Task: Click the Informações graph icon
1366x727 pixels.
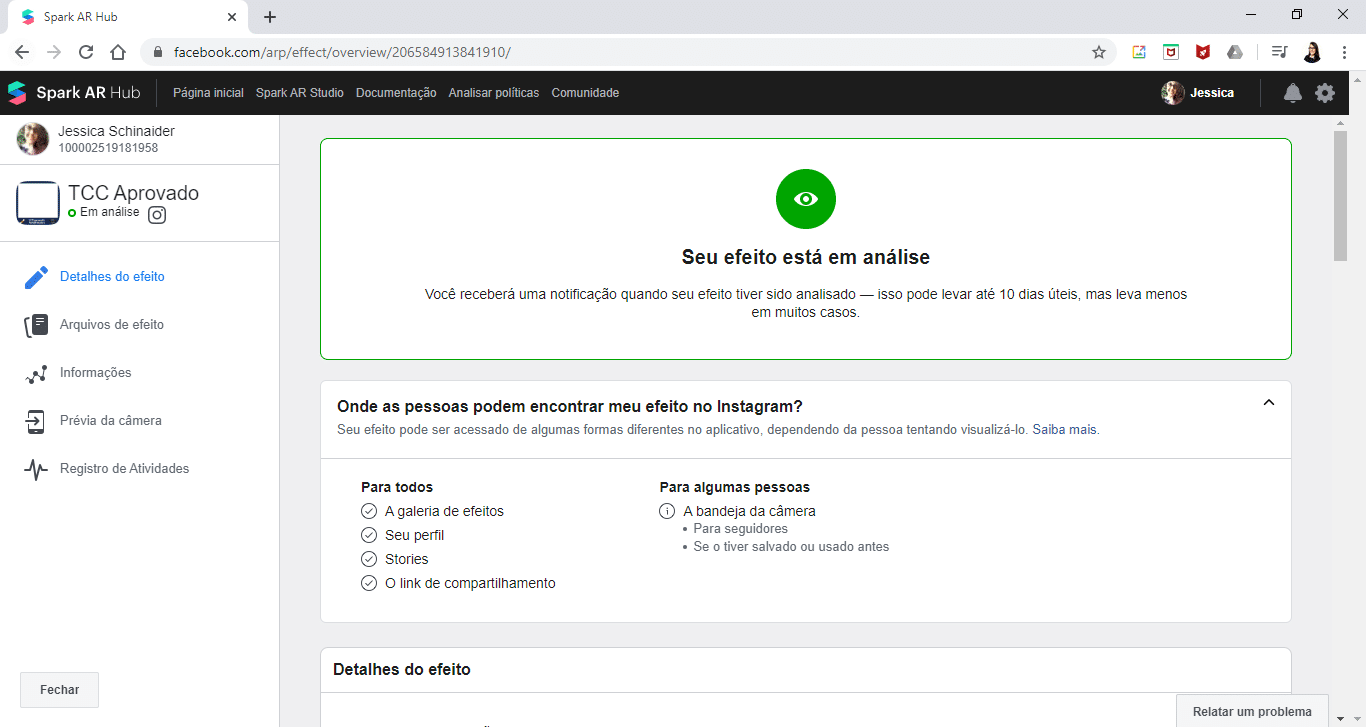Action: pyautogui.click(x=36, y=373)
